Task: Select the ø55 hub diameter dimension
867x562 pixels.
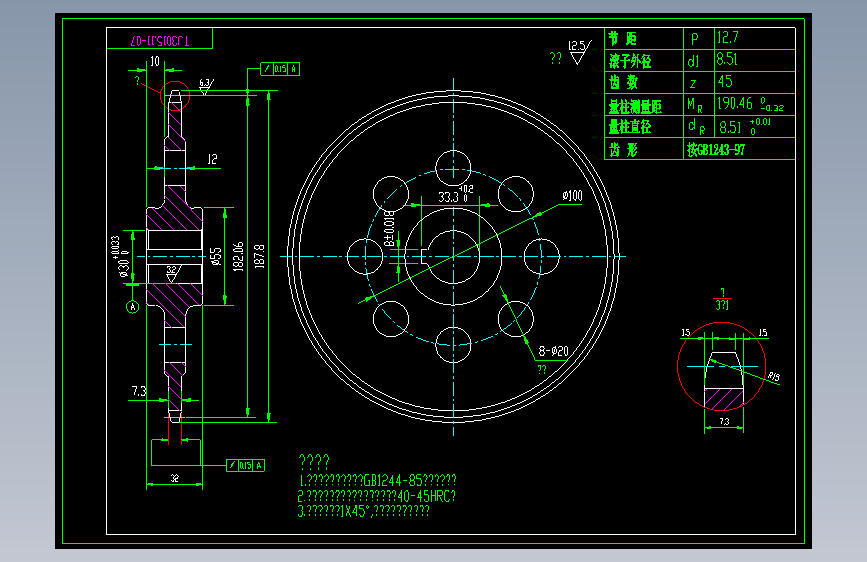Action: [216, 256]
